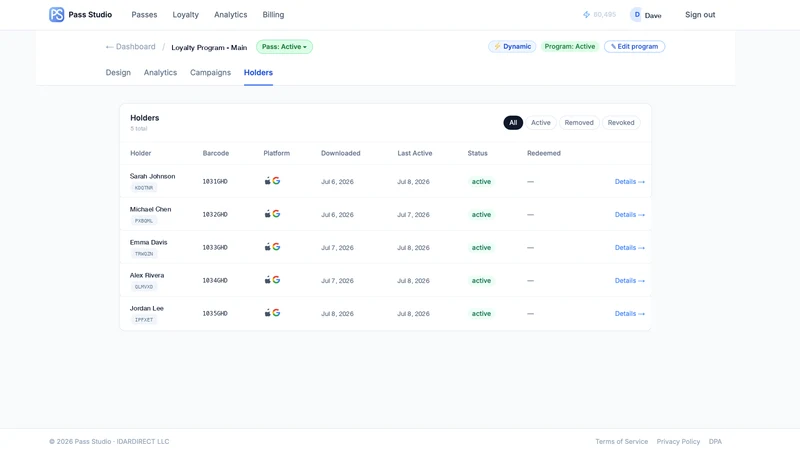Click the Pass Studio logo icon

tap(57, 14)
